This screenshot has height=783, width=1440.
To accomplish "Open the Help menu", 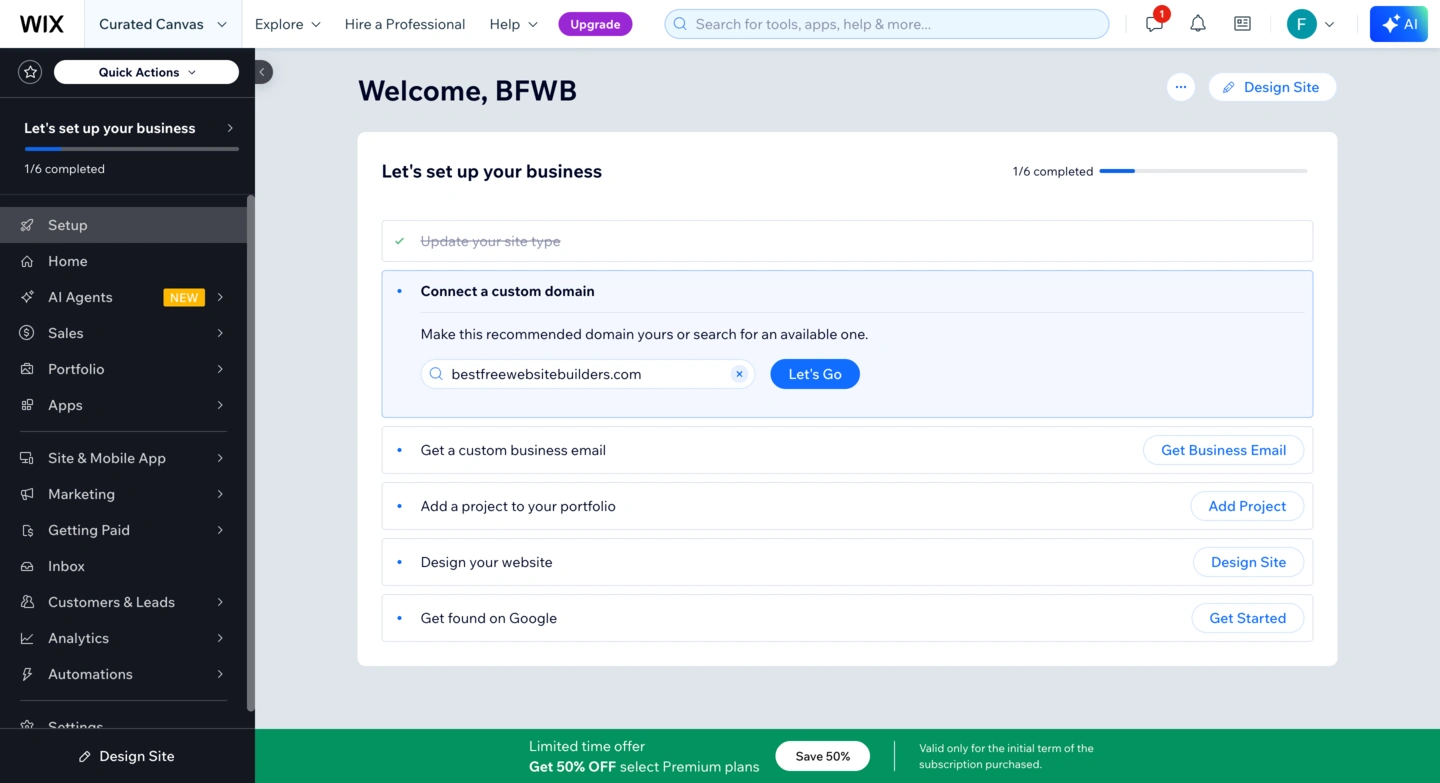I will click(512, 23).
